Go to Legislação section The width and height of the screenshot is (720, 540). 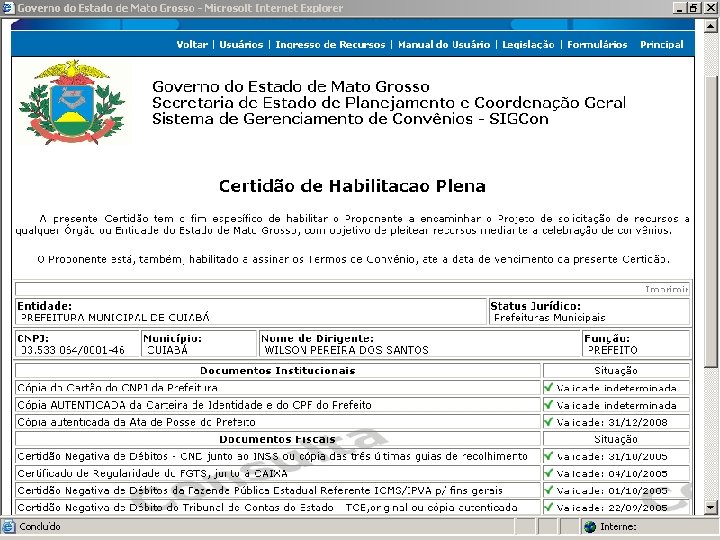tap(528, 45)
